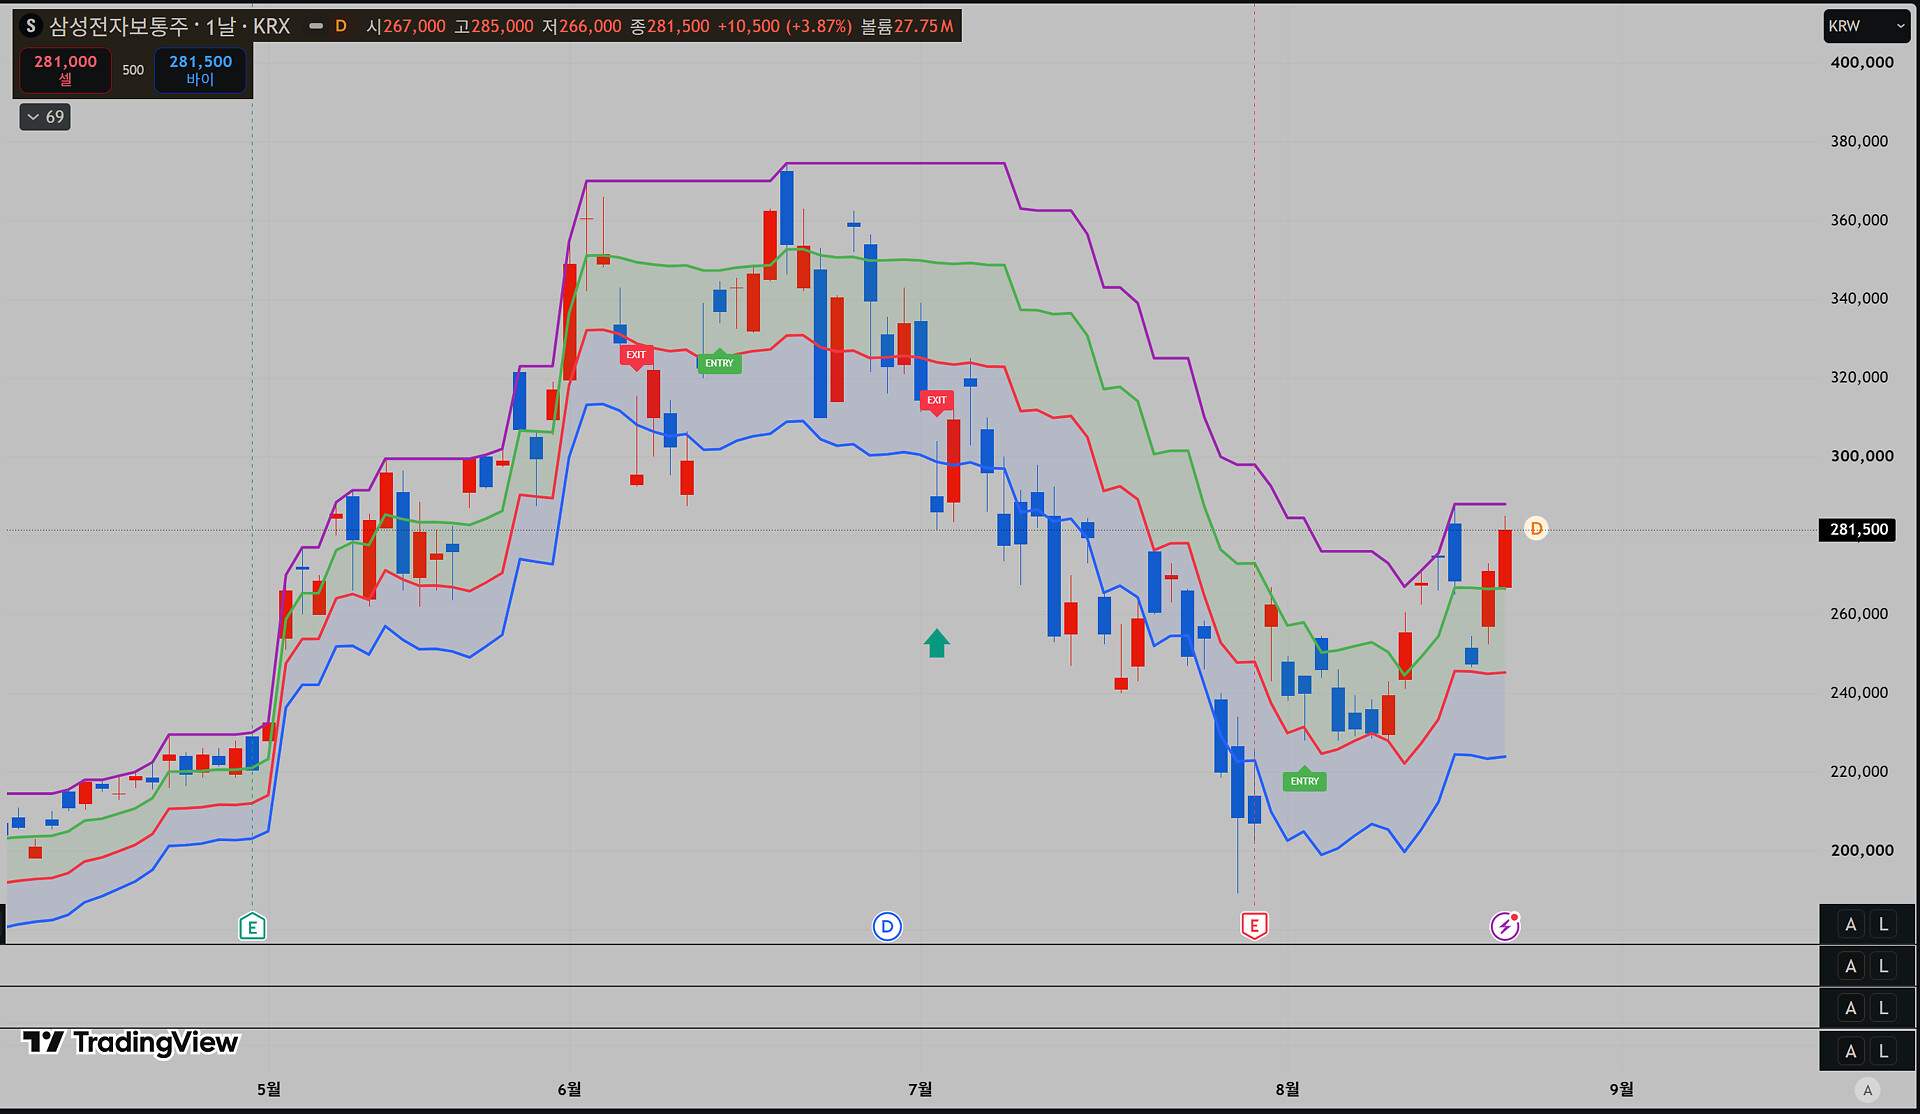Image resolution: width=1920 pixels, height=1114 pixels.
Task: Open the KRW currency dropdown
Action: coord(1866,26)
